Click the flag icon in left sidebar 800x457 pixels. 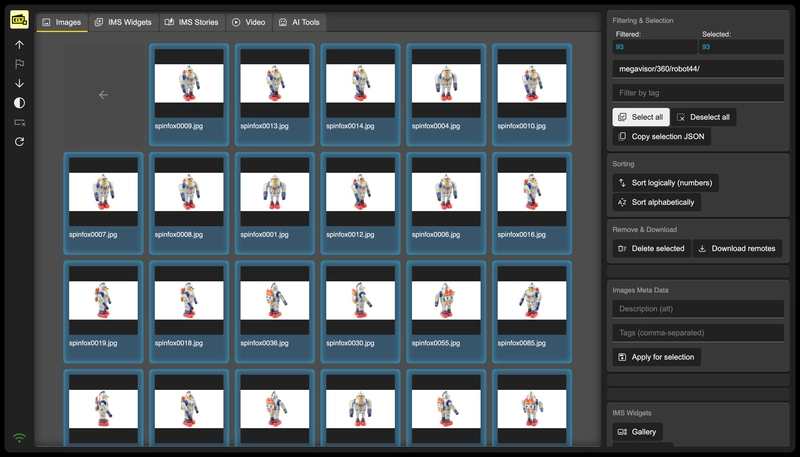click(19, 64)
